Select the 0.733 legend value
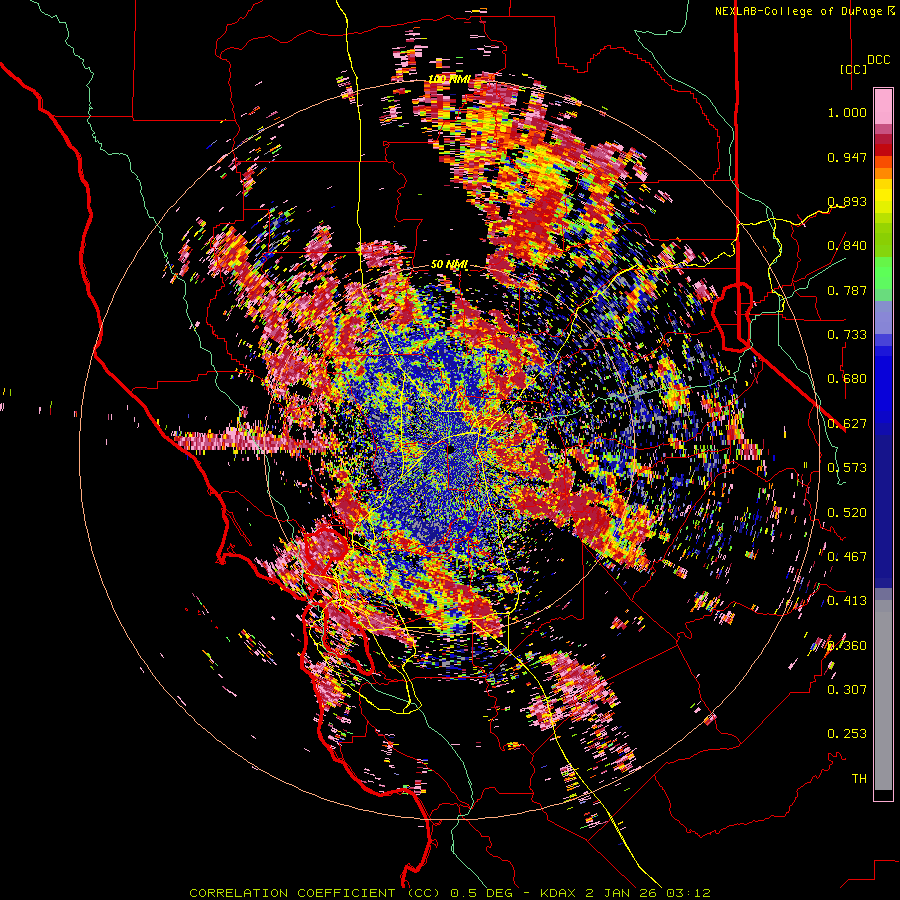 click(847, 335)
